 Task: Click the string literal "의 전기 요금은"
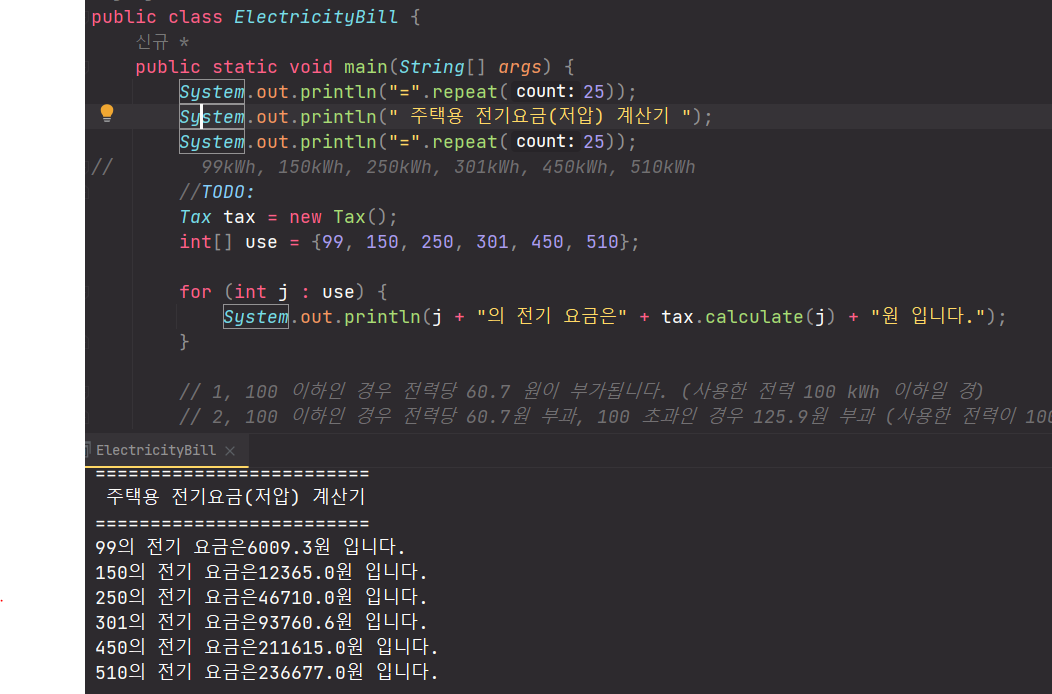(x=551, y=317)
